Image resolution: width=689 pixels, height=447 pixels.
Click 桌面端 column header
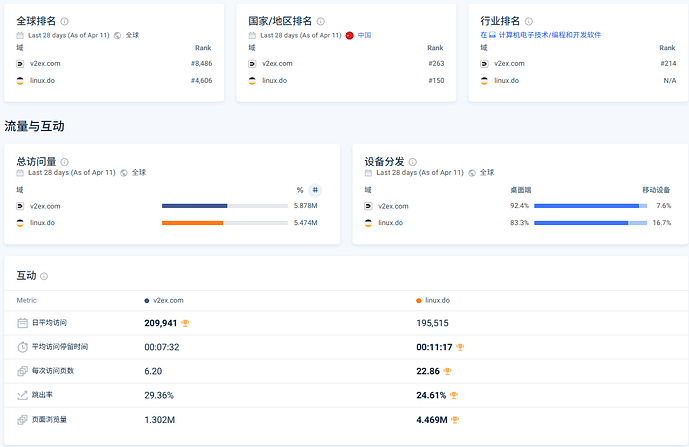(521, 190)
